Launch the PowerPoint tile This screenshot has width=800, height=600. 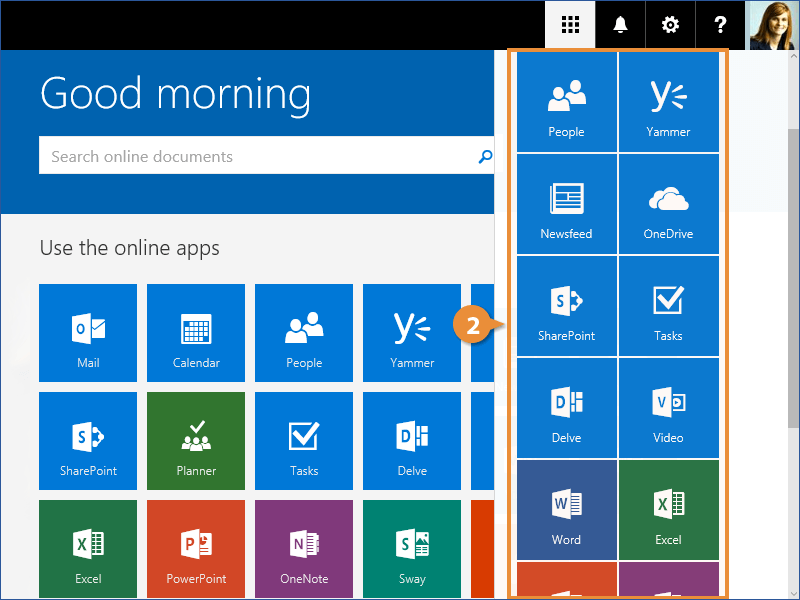[196, 549]
